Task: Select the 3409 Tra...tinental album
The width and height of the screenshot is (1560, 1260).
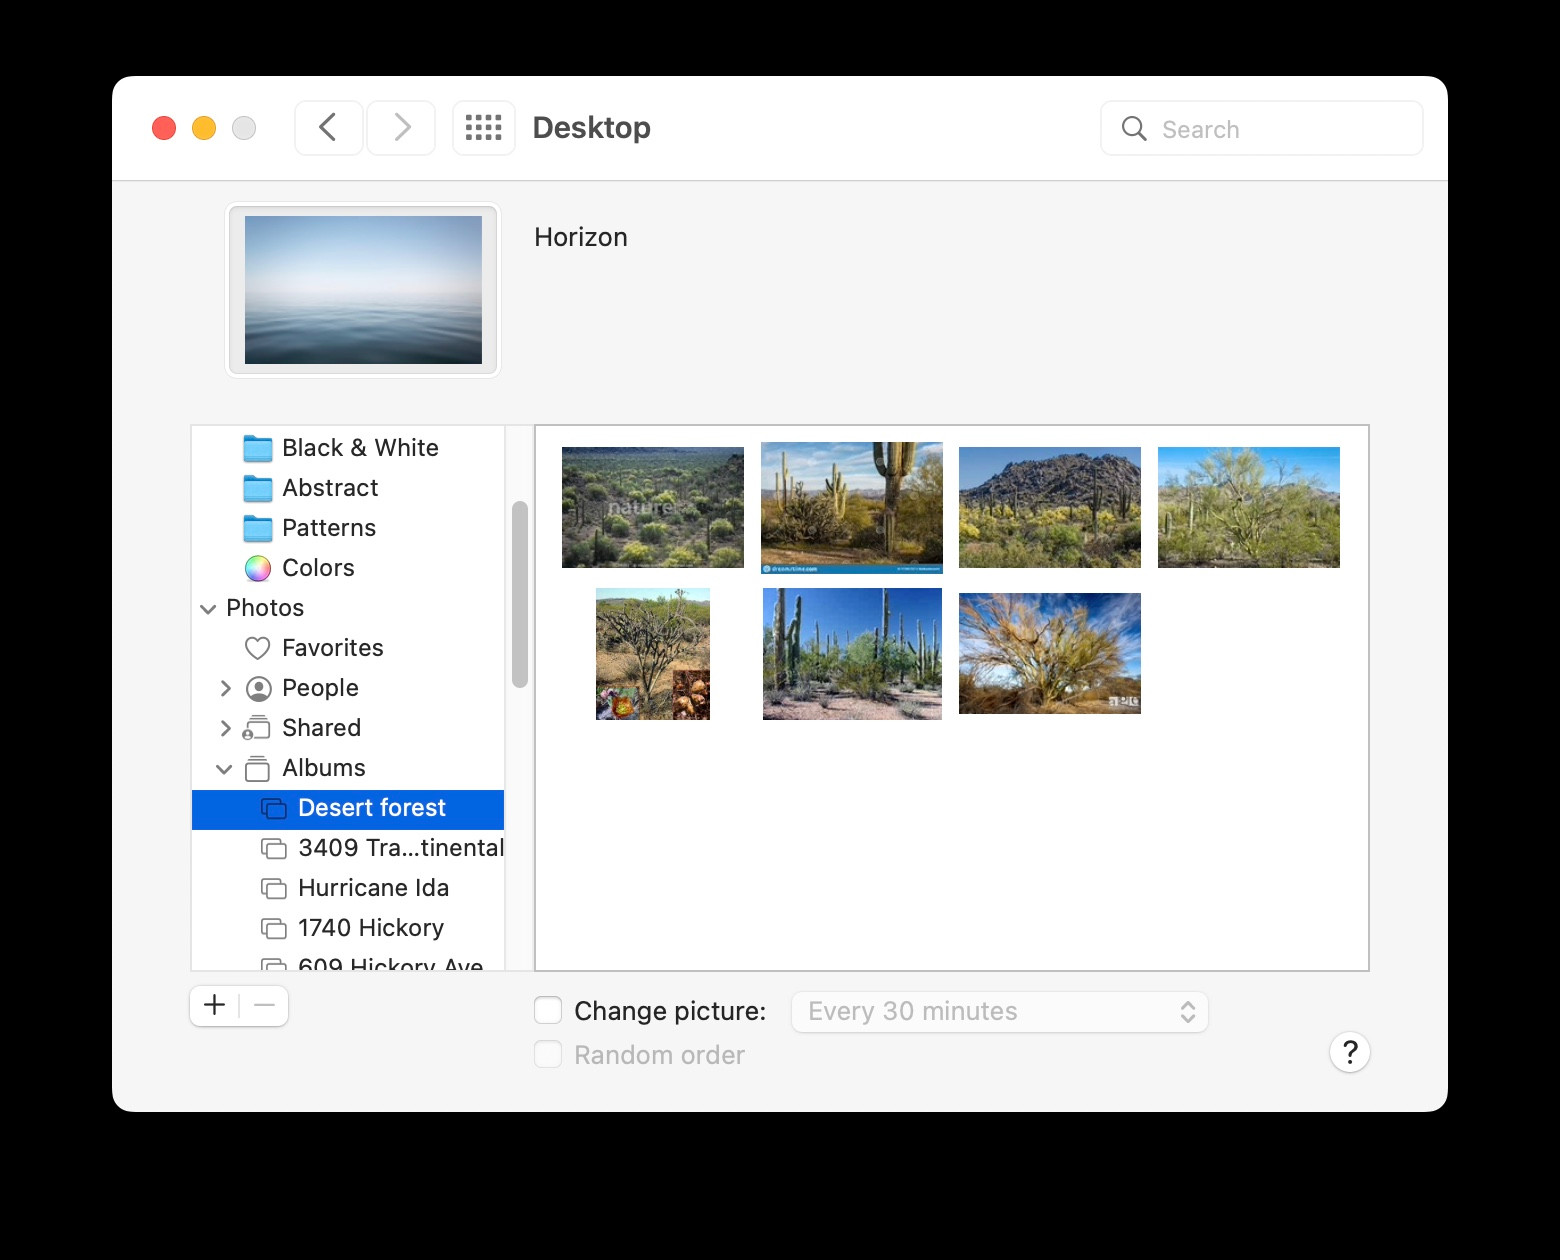Action: [x=348, y=848]
